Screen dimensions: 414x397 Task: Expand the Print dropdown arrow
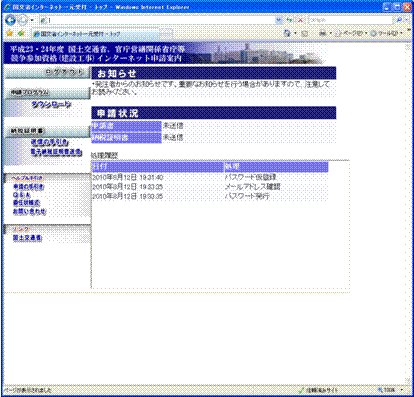pyautogui.click(x=330, y=33)
